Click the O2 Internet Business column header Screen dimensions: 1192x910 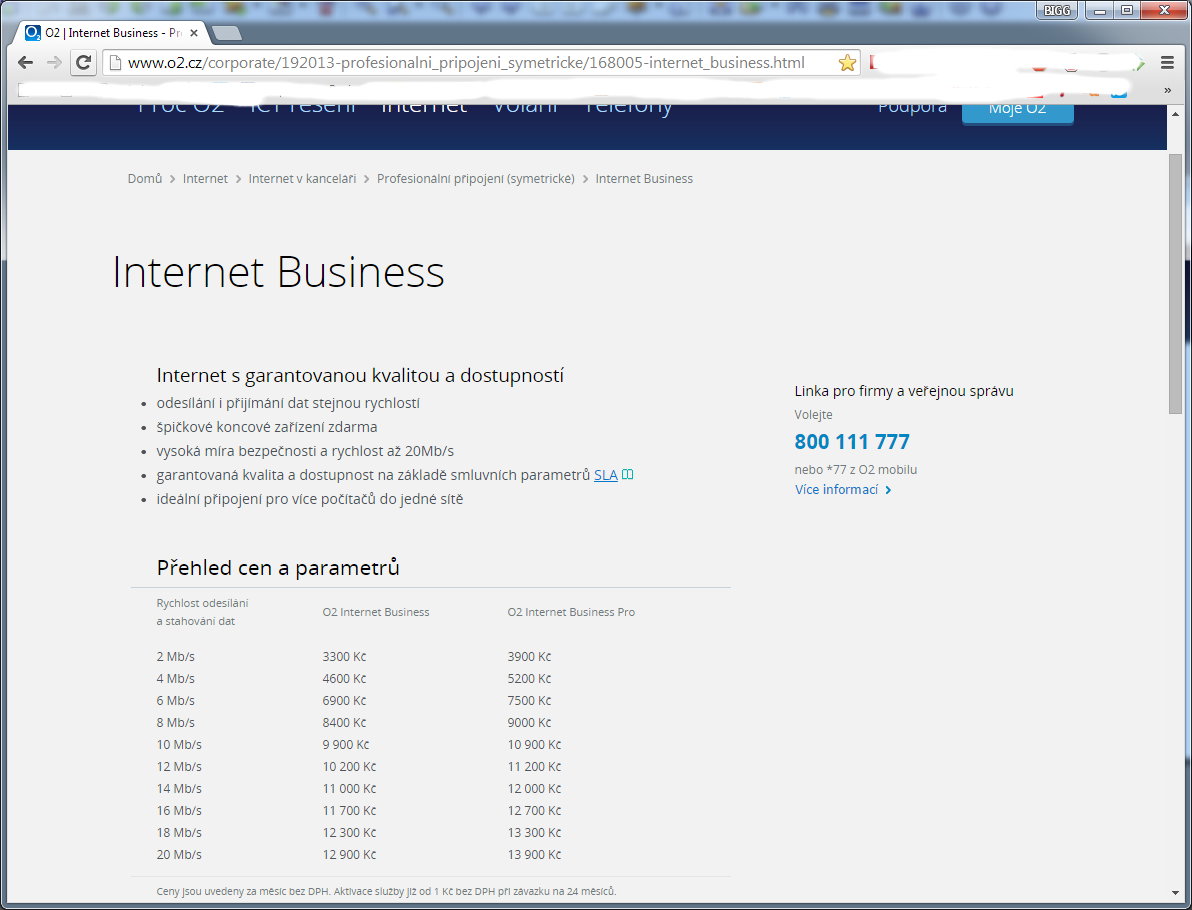tap(376, 612)
